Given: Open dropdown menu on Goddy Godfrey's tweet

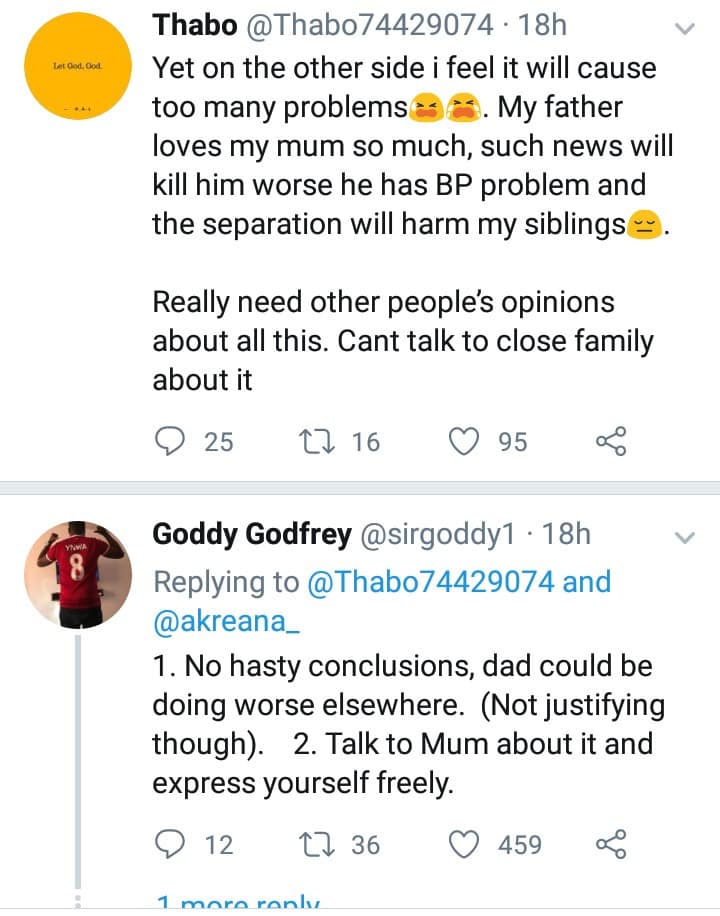Looking at the screenshot, I should coord(685,538).
